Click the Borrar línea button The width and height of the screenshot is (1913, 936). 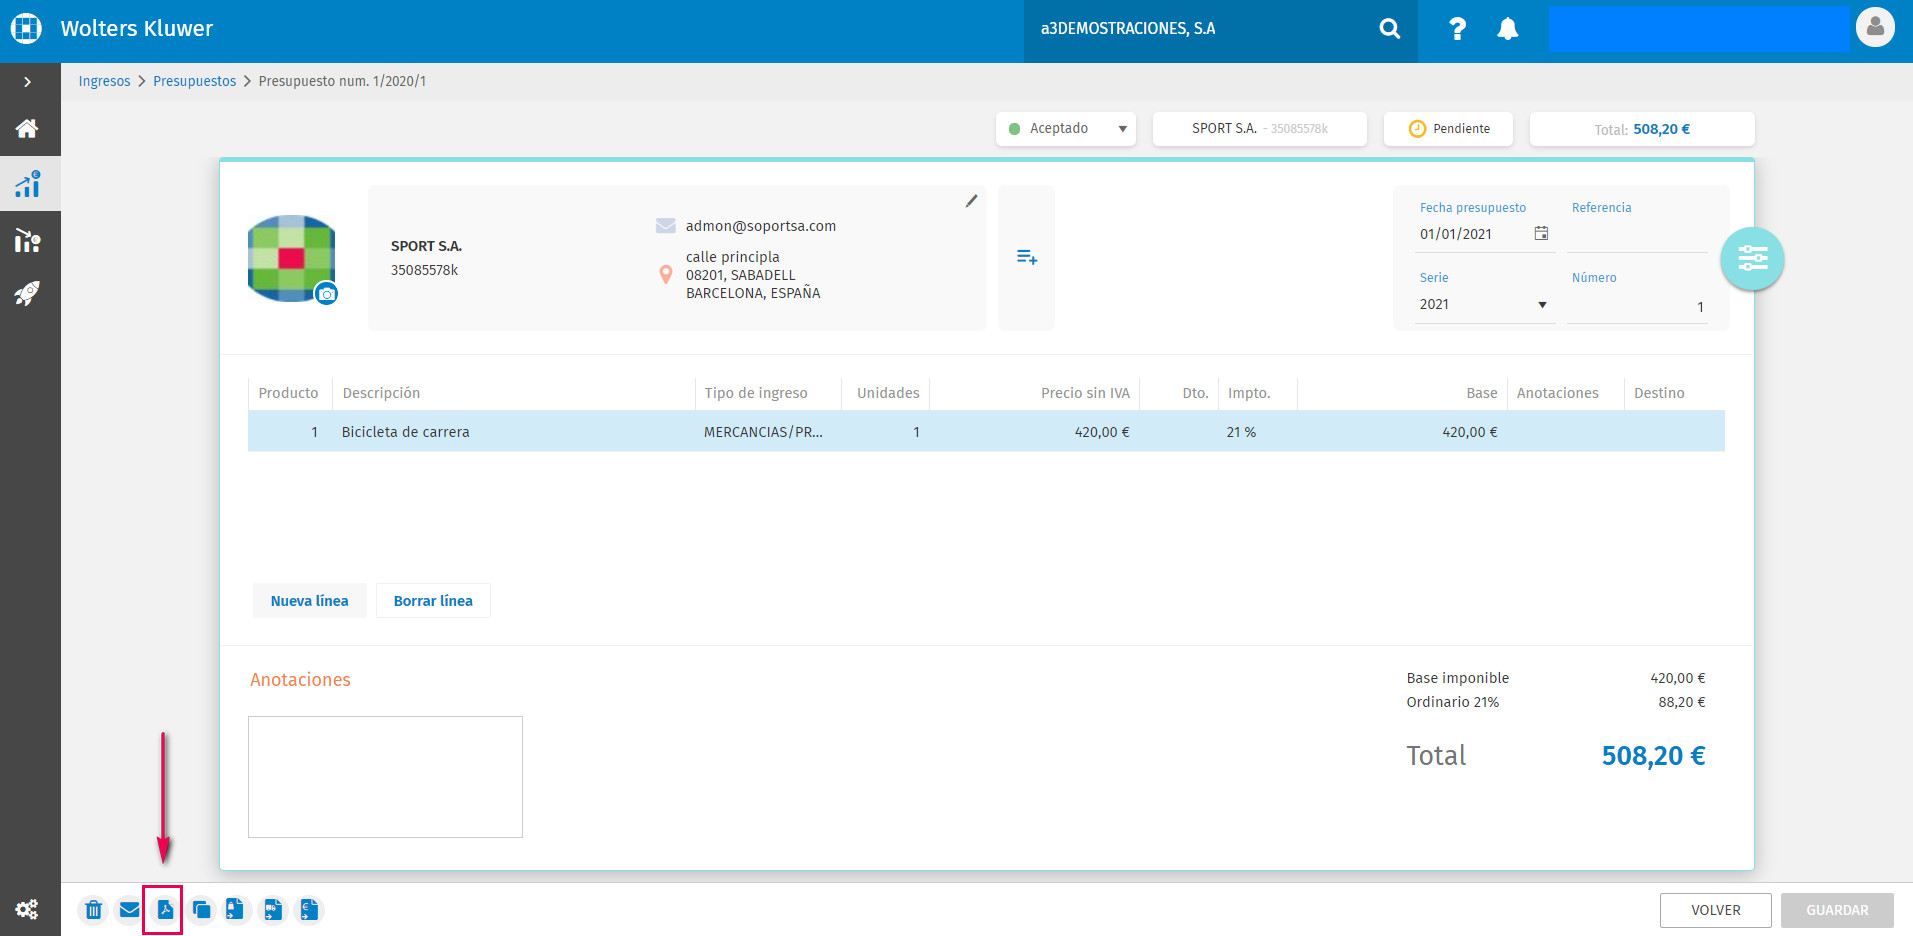click(x=433, y=601)
